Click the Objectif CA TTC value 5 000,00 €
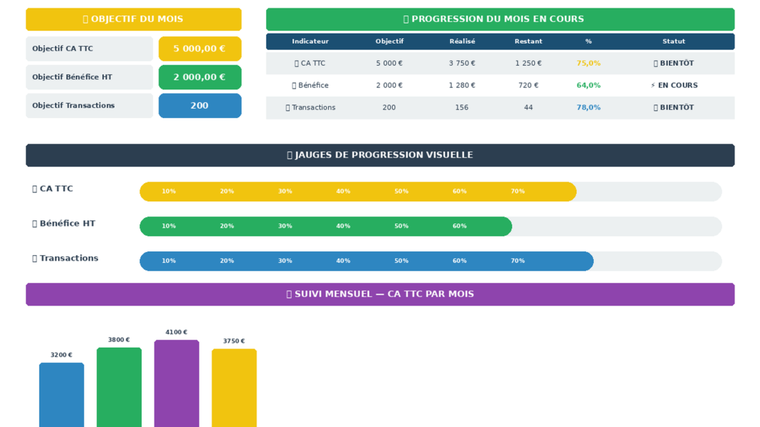This screenshot has height=427, width=760. pyautogui.click(x=199, y=49)
